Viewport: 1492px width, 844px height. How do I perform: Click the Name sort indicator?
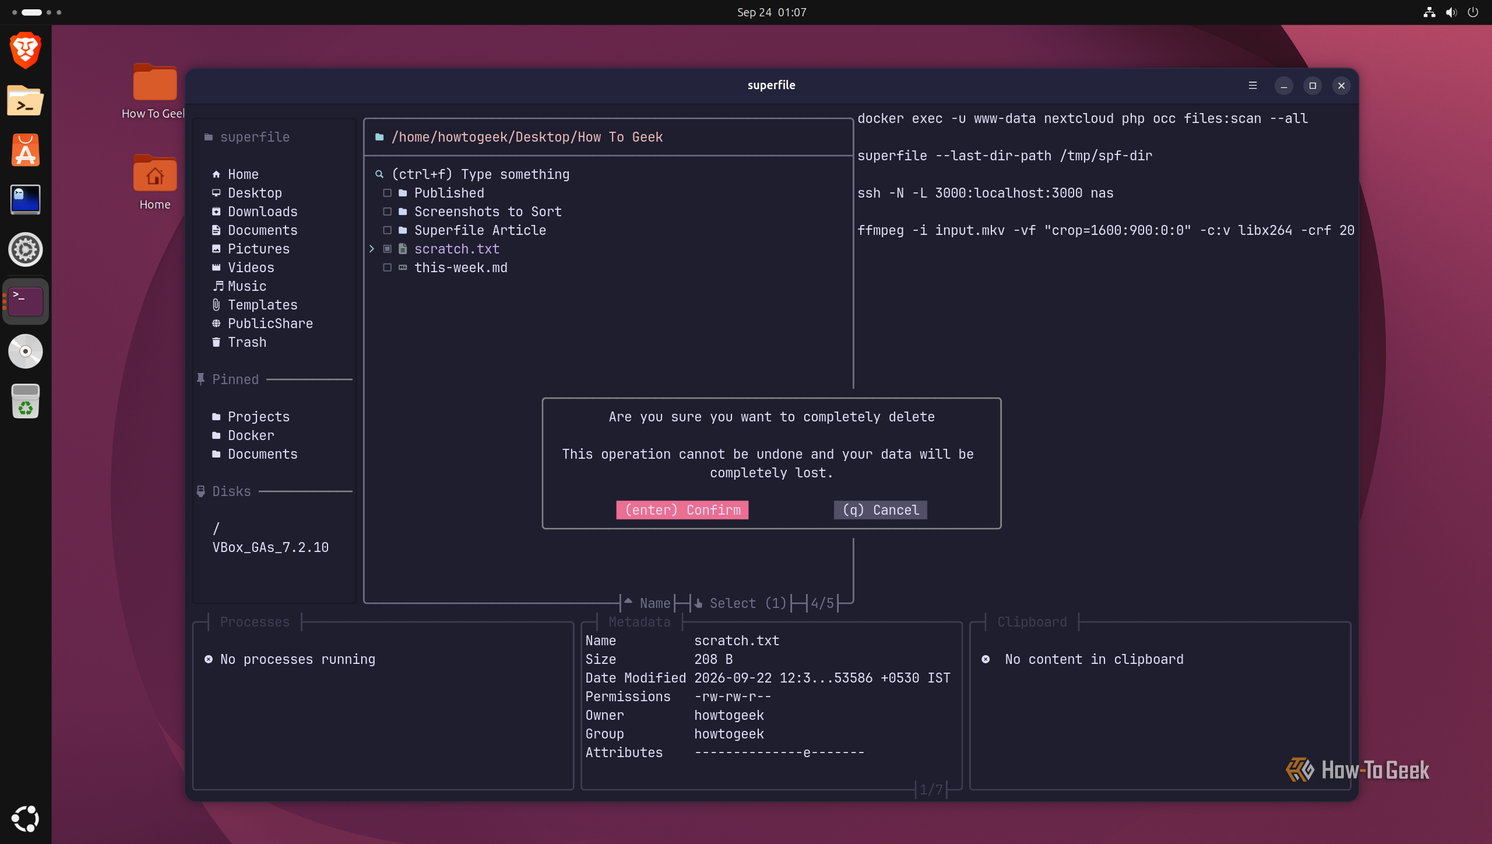tap(647, 603)
